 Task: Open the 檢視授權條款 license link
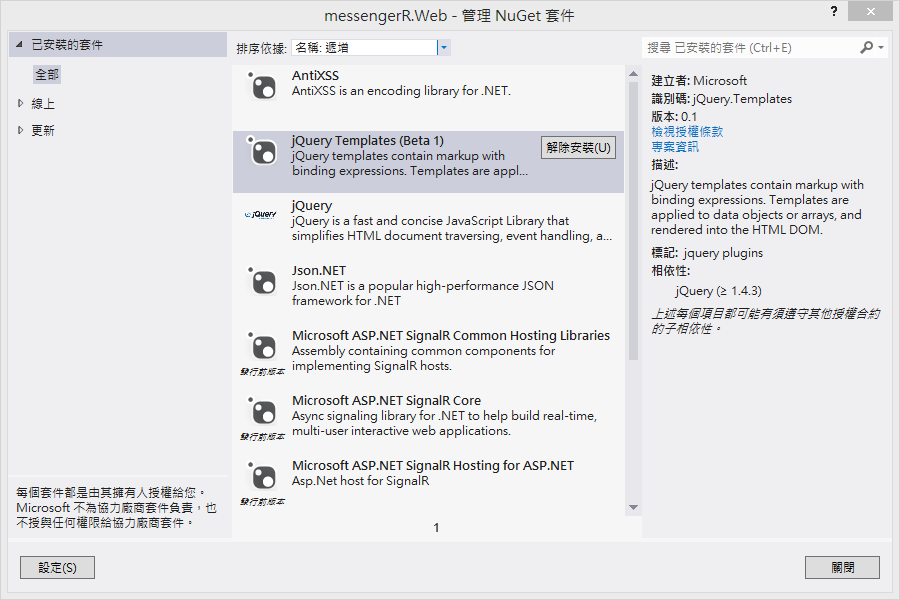[x=687, y=131]
